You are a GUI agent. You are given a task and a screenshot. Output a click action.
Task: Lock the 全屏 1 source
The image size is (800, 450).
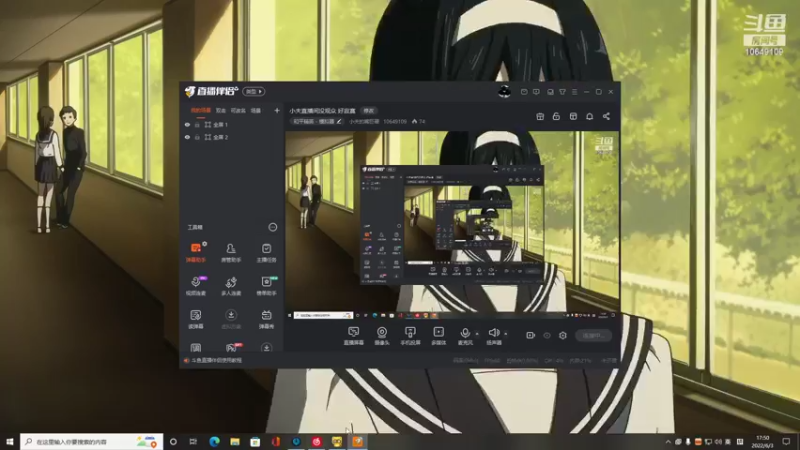point(197,124)
